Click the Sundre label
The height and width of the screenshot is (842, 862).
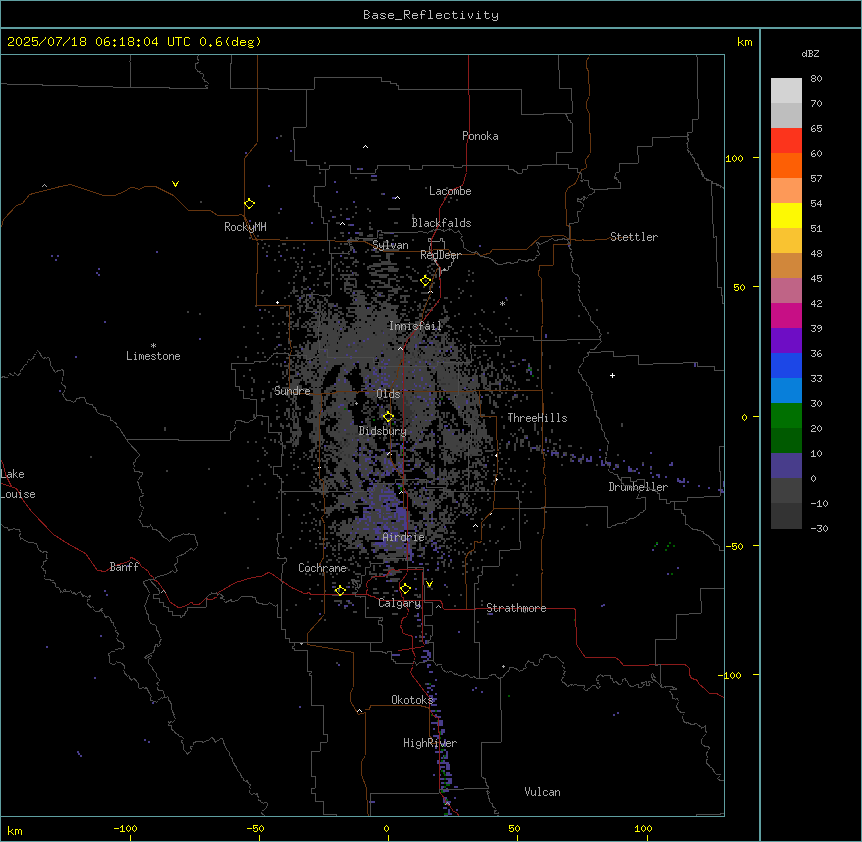pos(292,391)
